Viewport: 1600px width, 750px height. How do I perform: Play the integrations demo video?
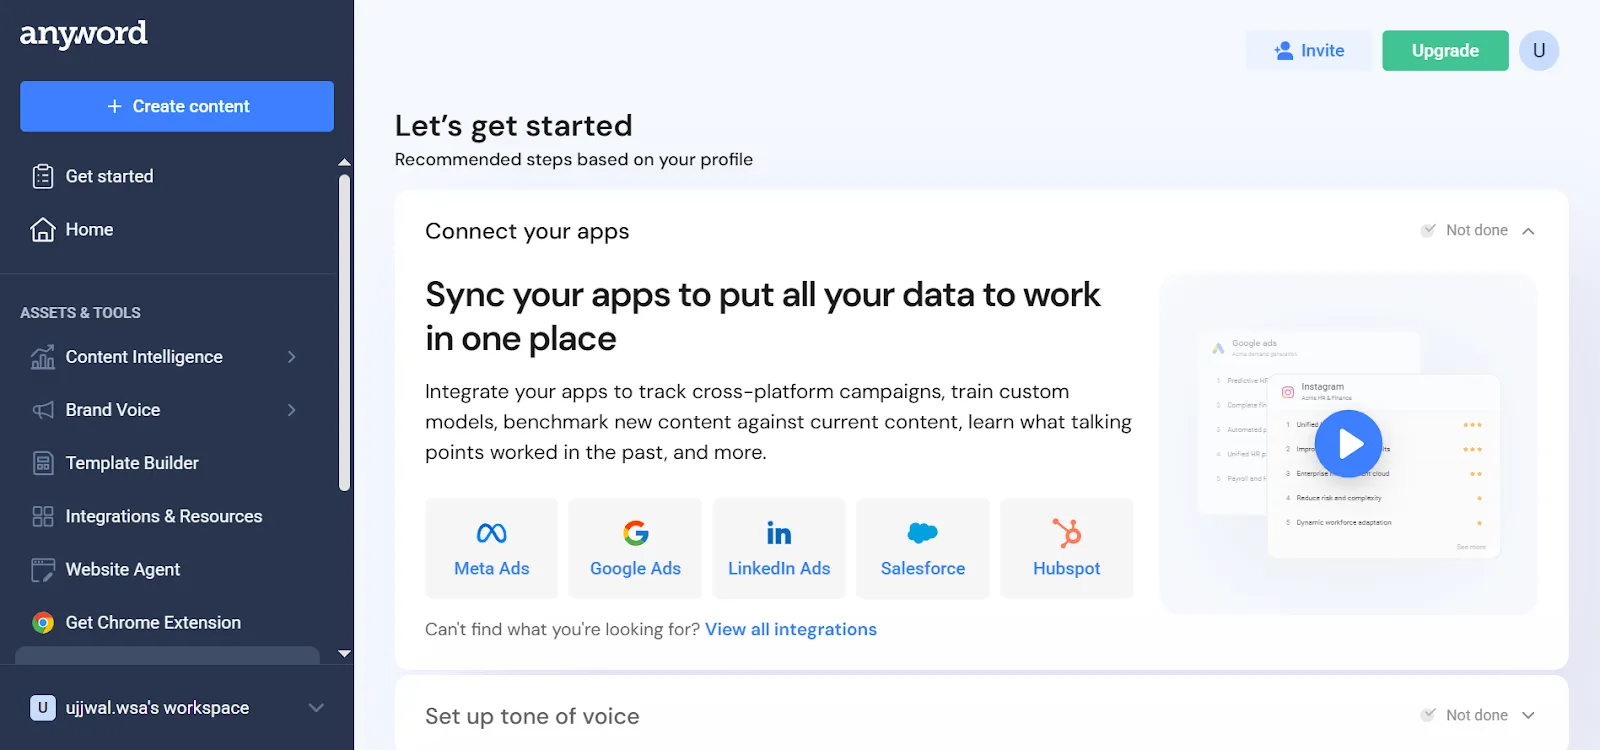click(1348, 444)
